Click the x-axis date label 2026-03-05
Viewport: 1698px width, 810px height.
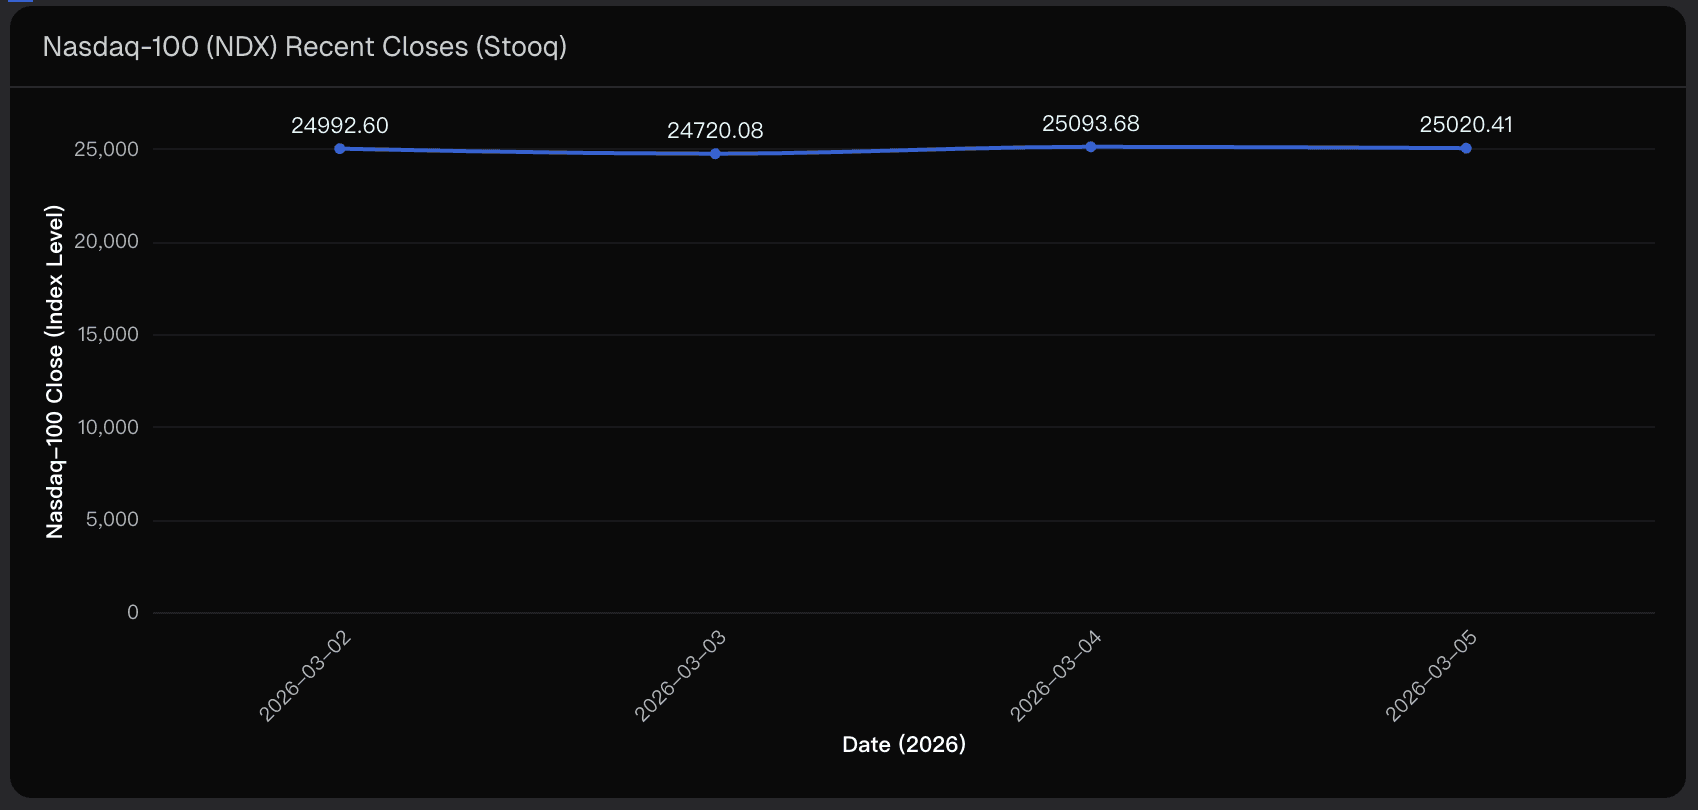click(1431, 676)
